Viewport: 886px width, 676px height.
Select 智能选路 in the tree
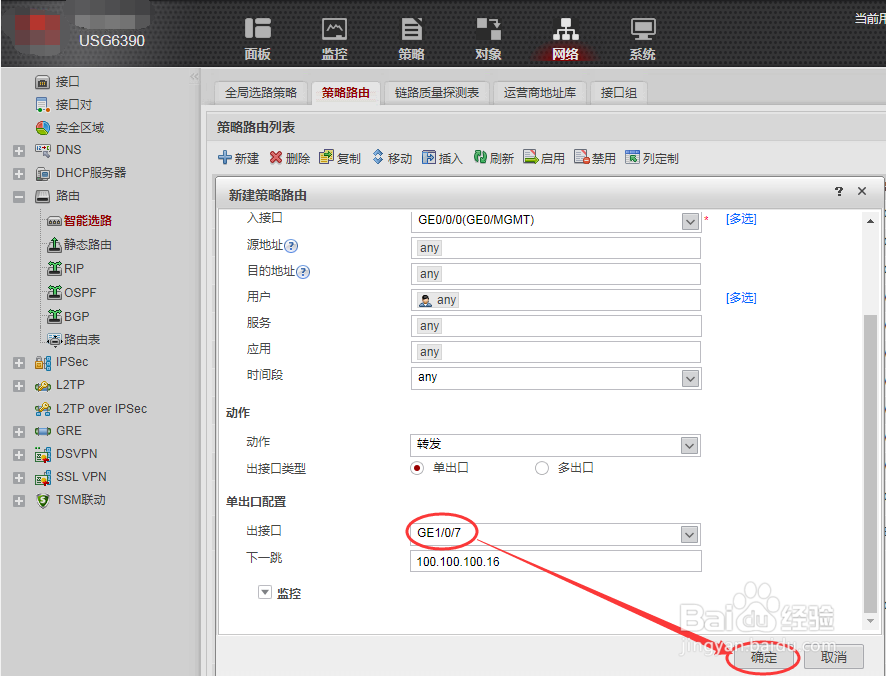(88, 220)
